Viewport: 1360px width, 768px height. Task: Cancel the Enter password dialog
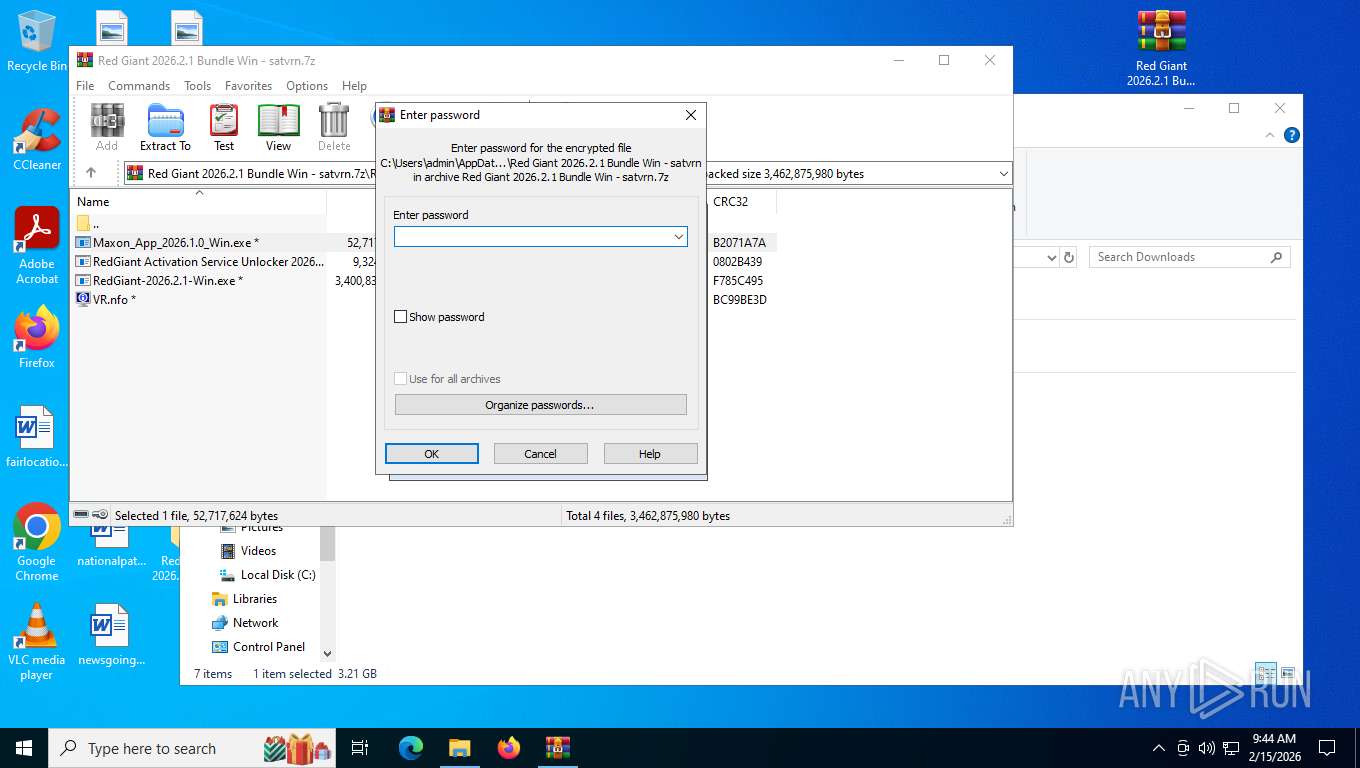click(540, 454)
